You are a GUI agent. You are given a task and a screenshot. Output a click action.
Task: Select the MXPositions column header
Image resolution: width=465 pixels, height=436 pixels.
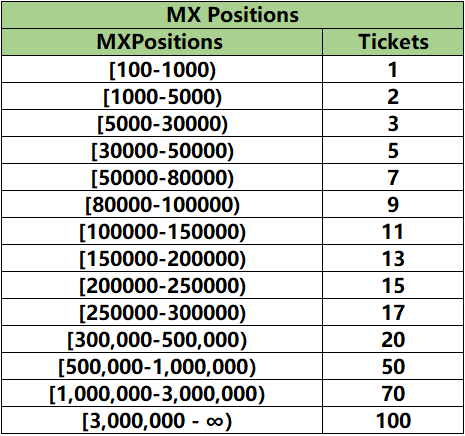tap(162, 42)
